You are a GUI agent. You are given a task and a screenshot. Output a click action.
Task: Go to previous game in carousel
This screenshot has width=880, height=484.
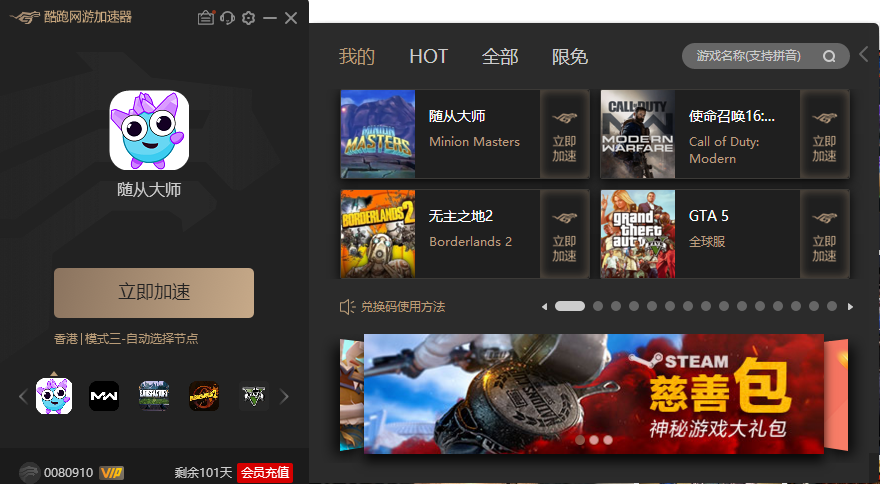[x=23, y=396]
